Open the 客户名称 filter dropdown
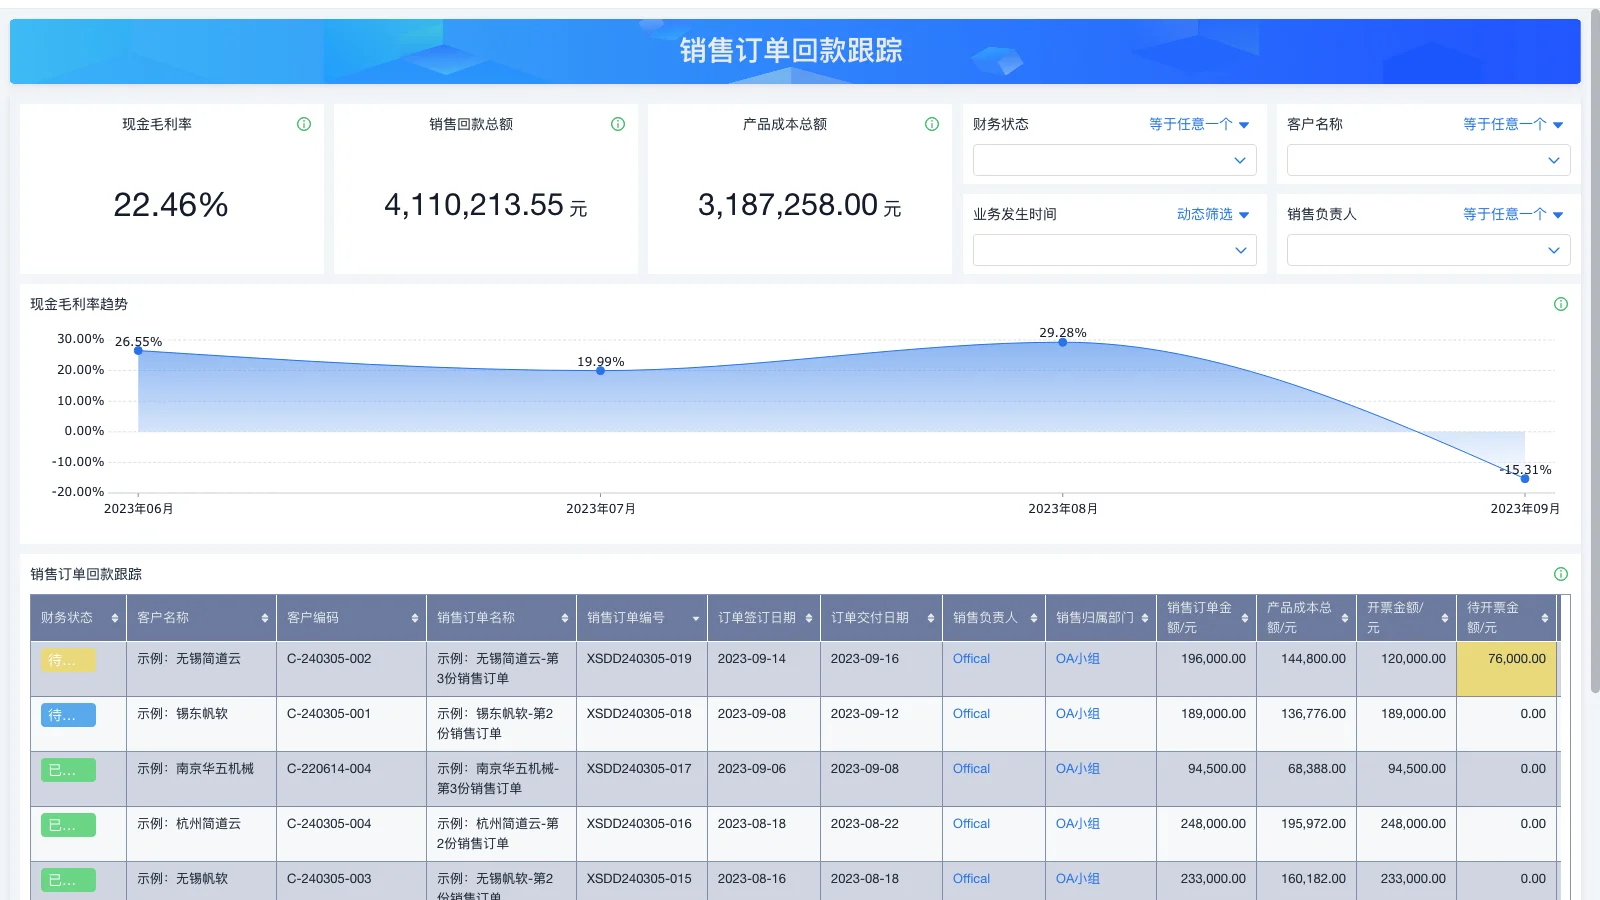 [x=1428, y=160]
